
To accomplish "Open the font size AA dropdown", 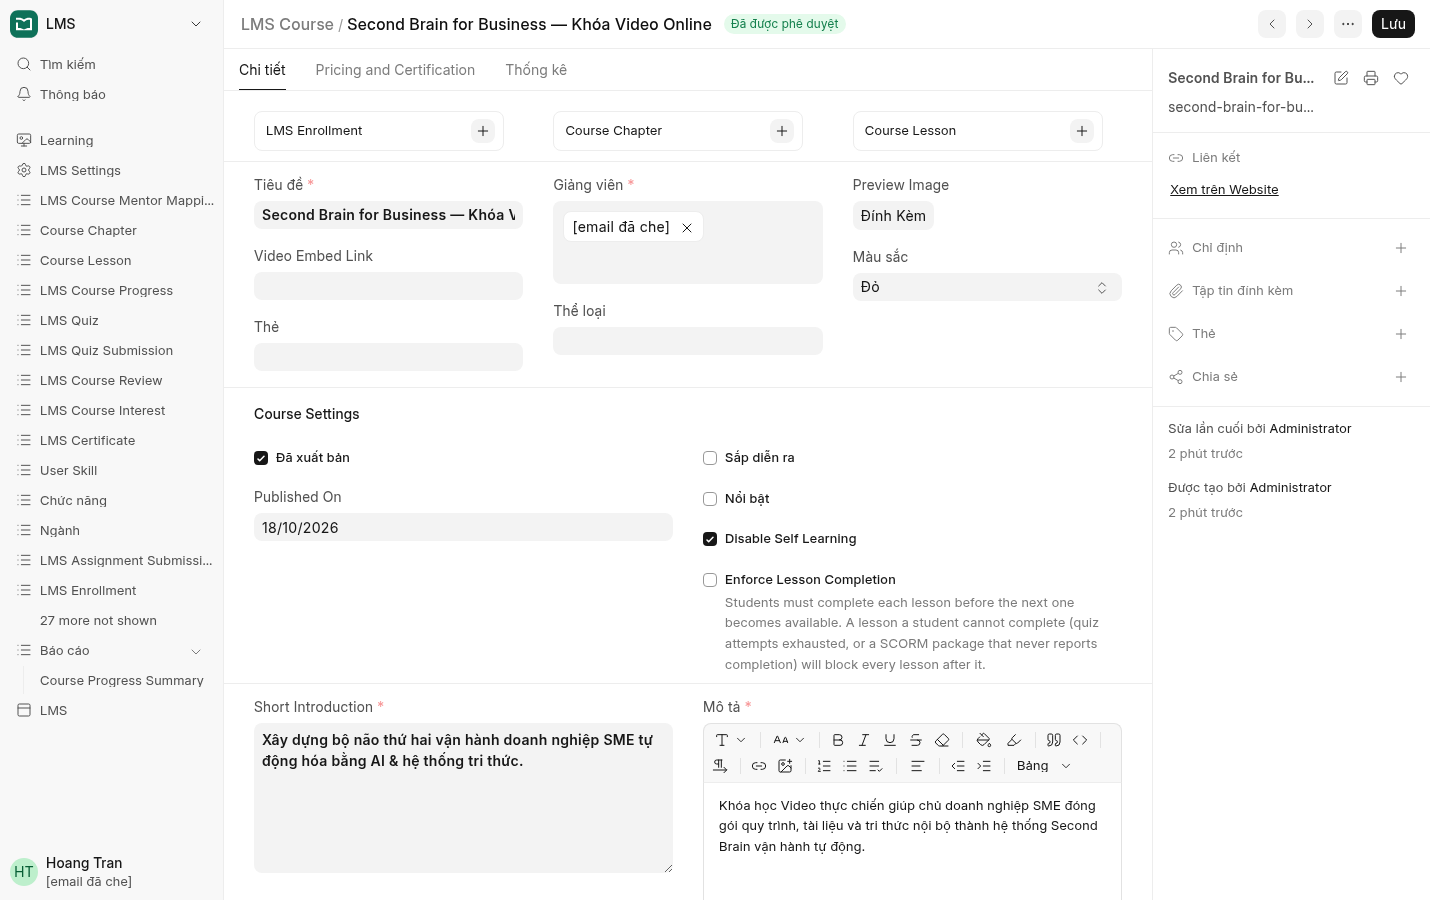I will (789, 740).
